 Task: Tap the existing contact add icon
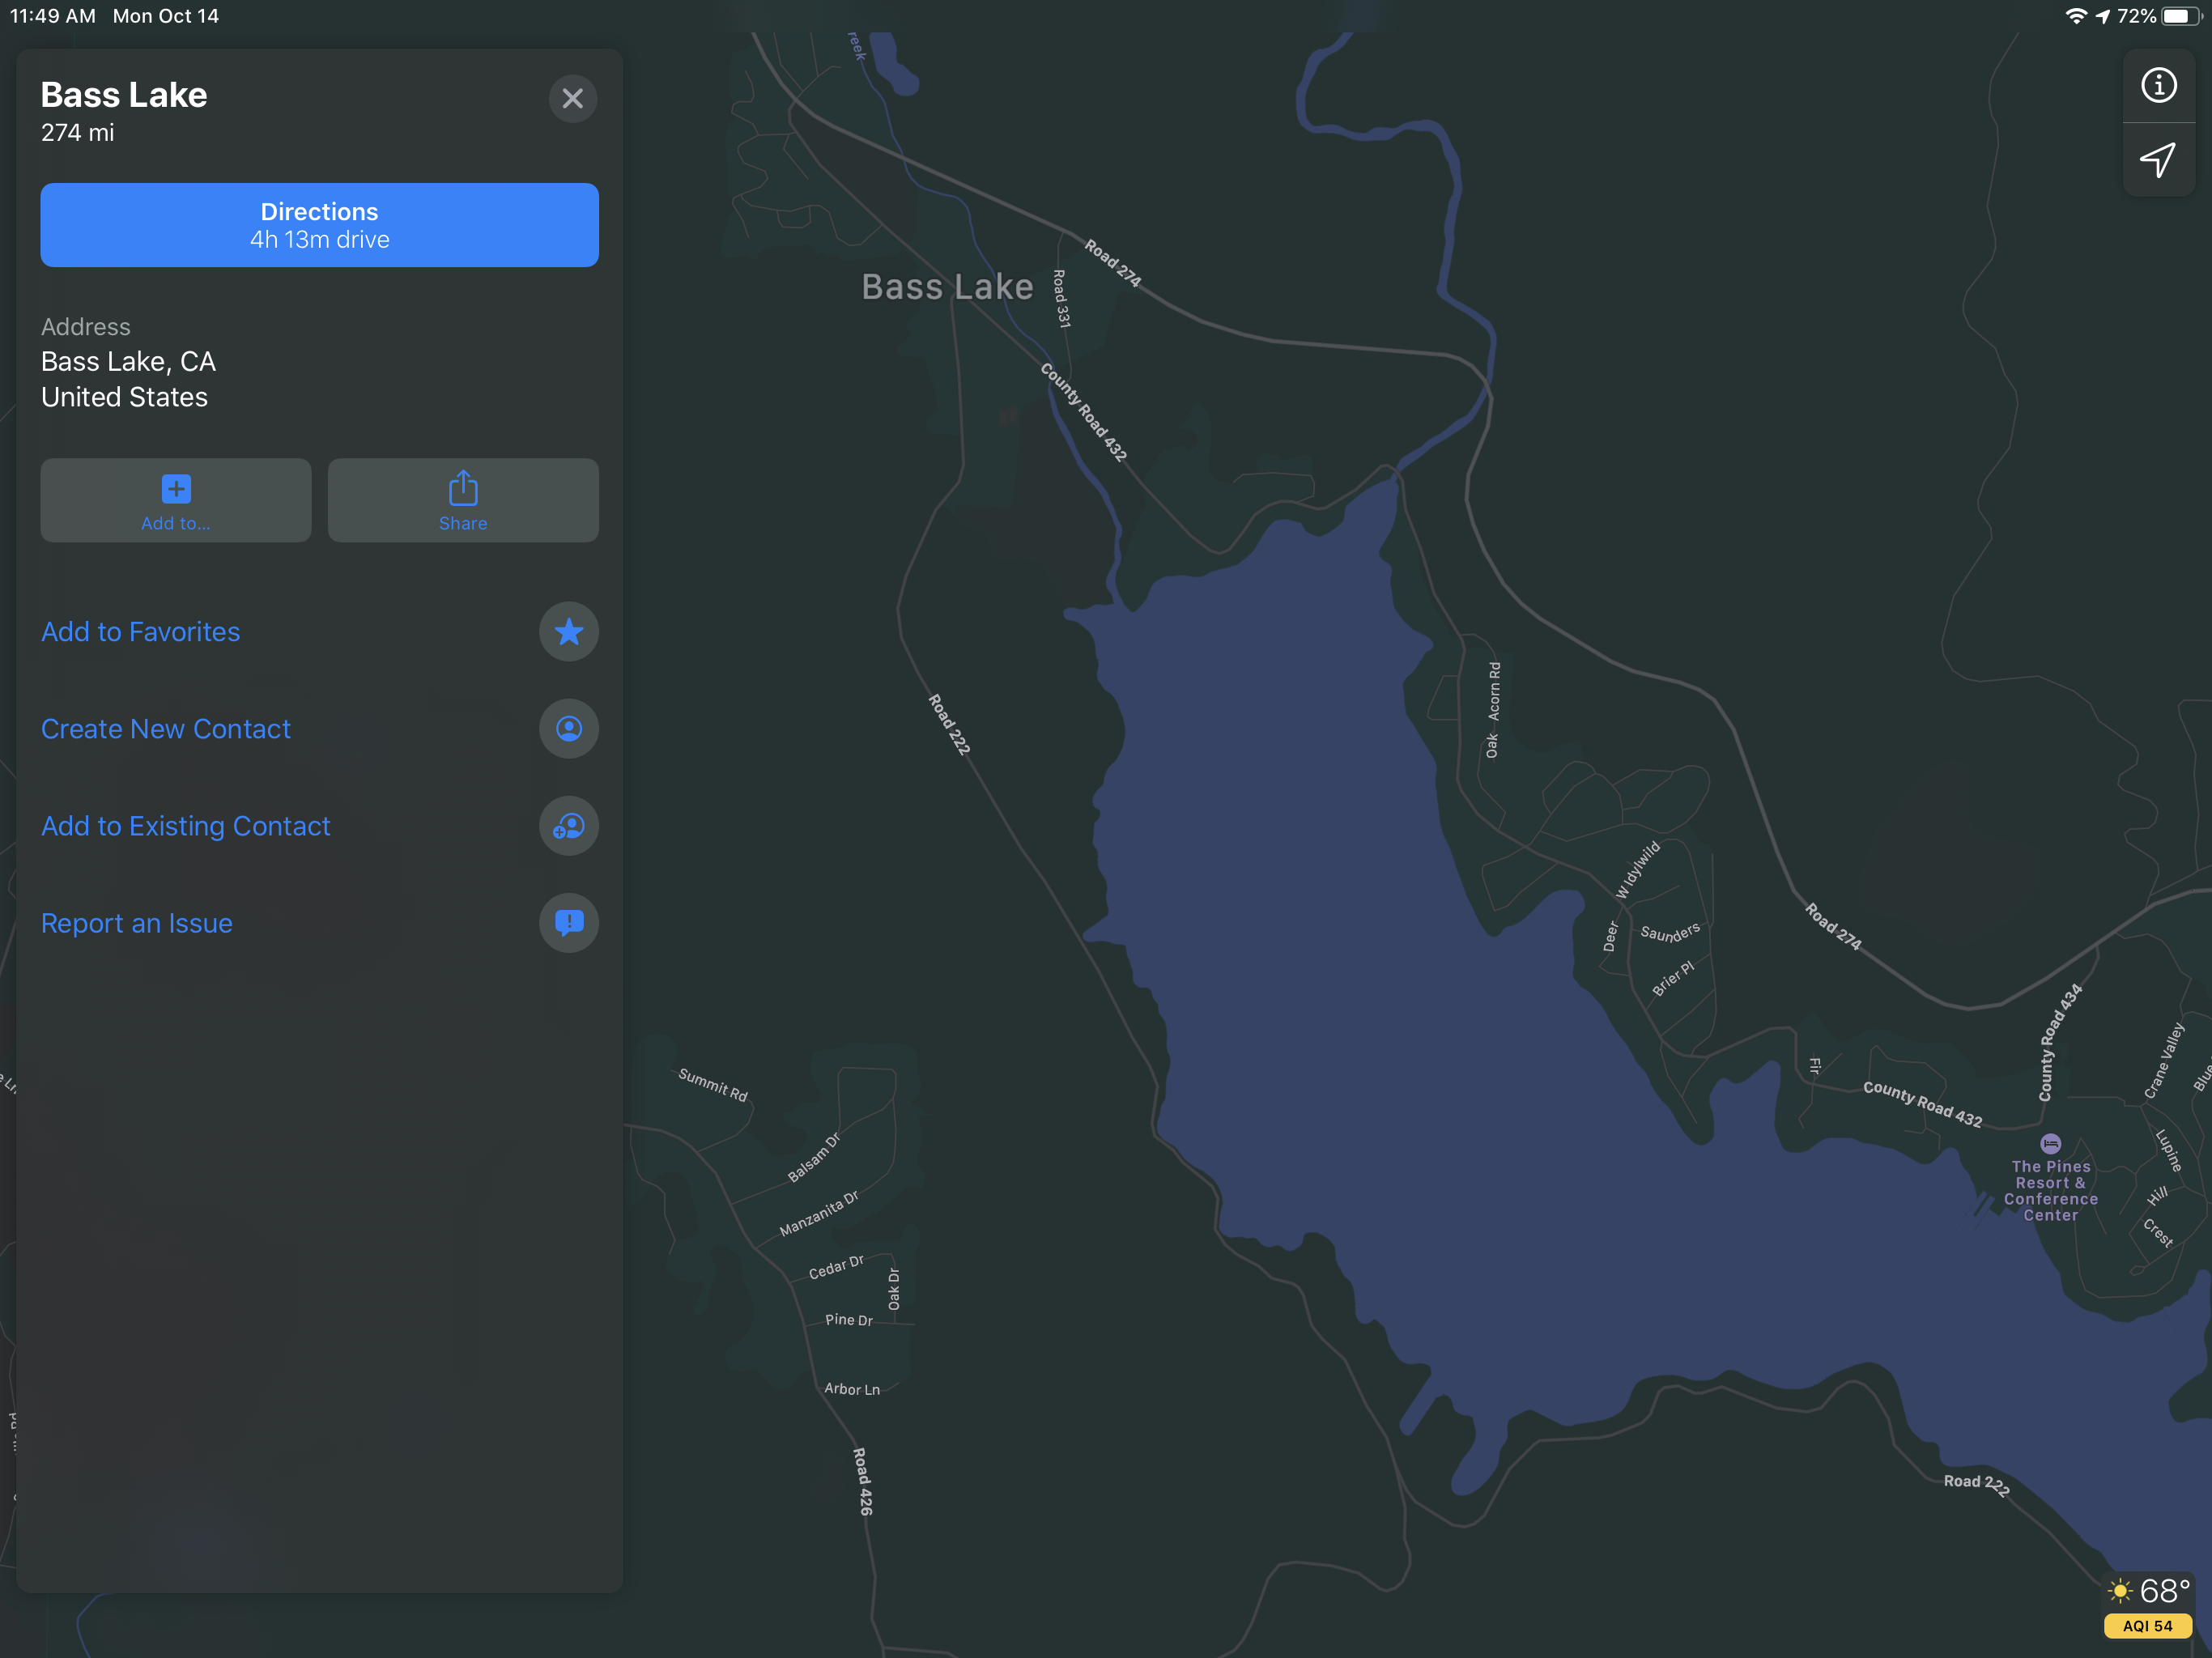pyautogui.click(x=568, y=825)
